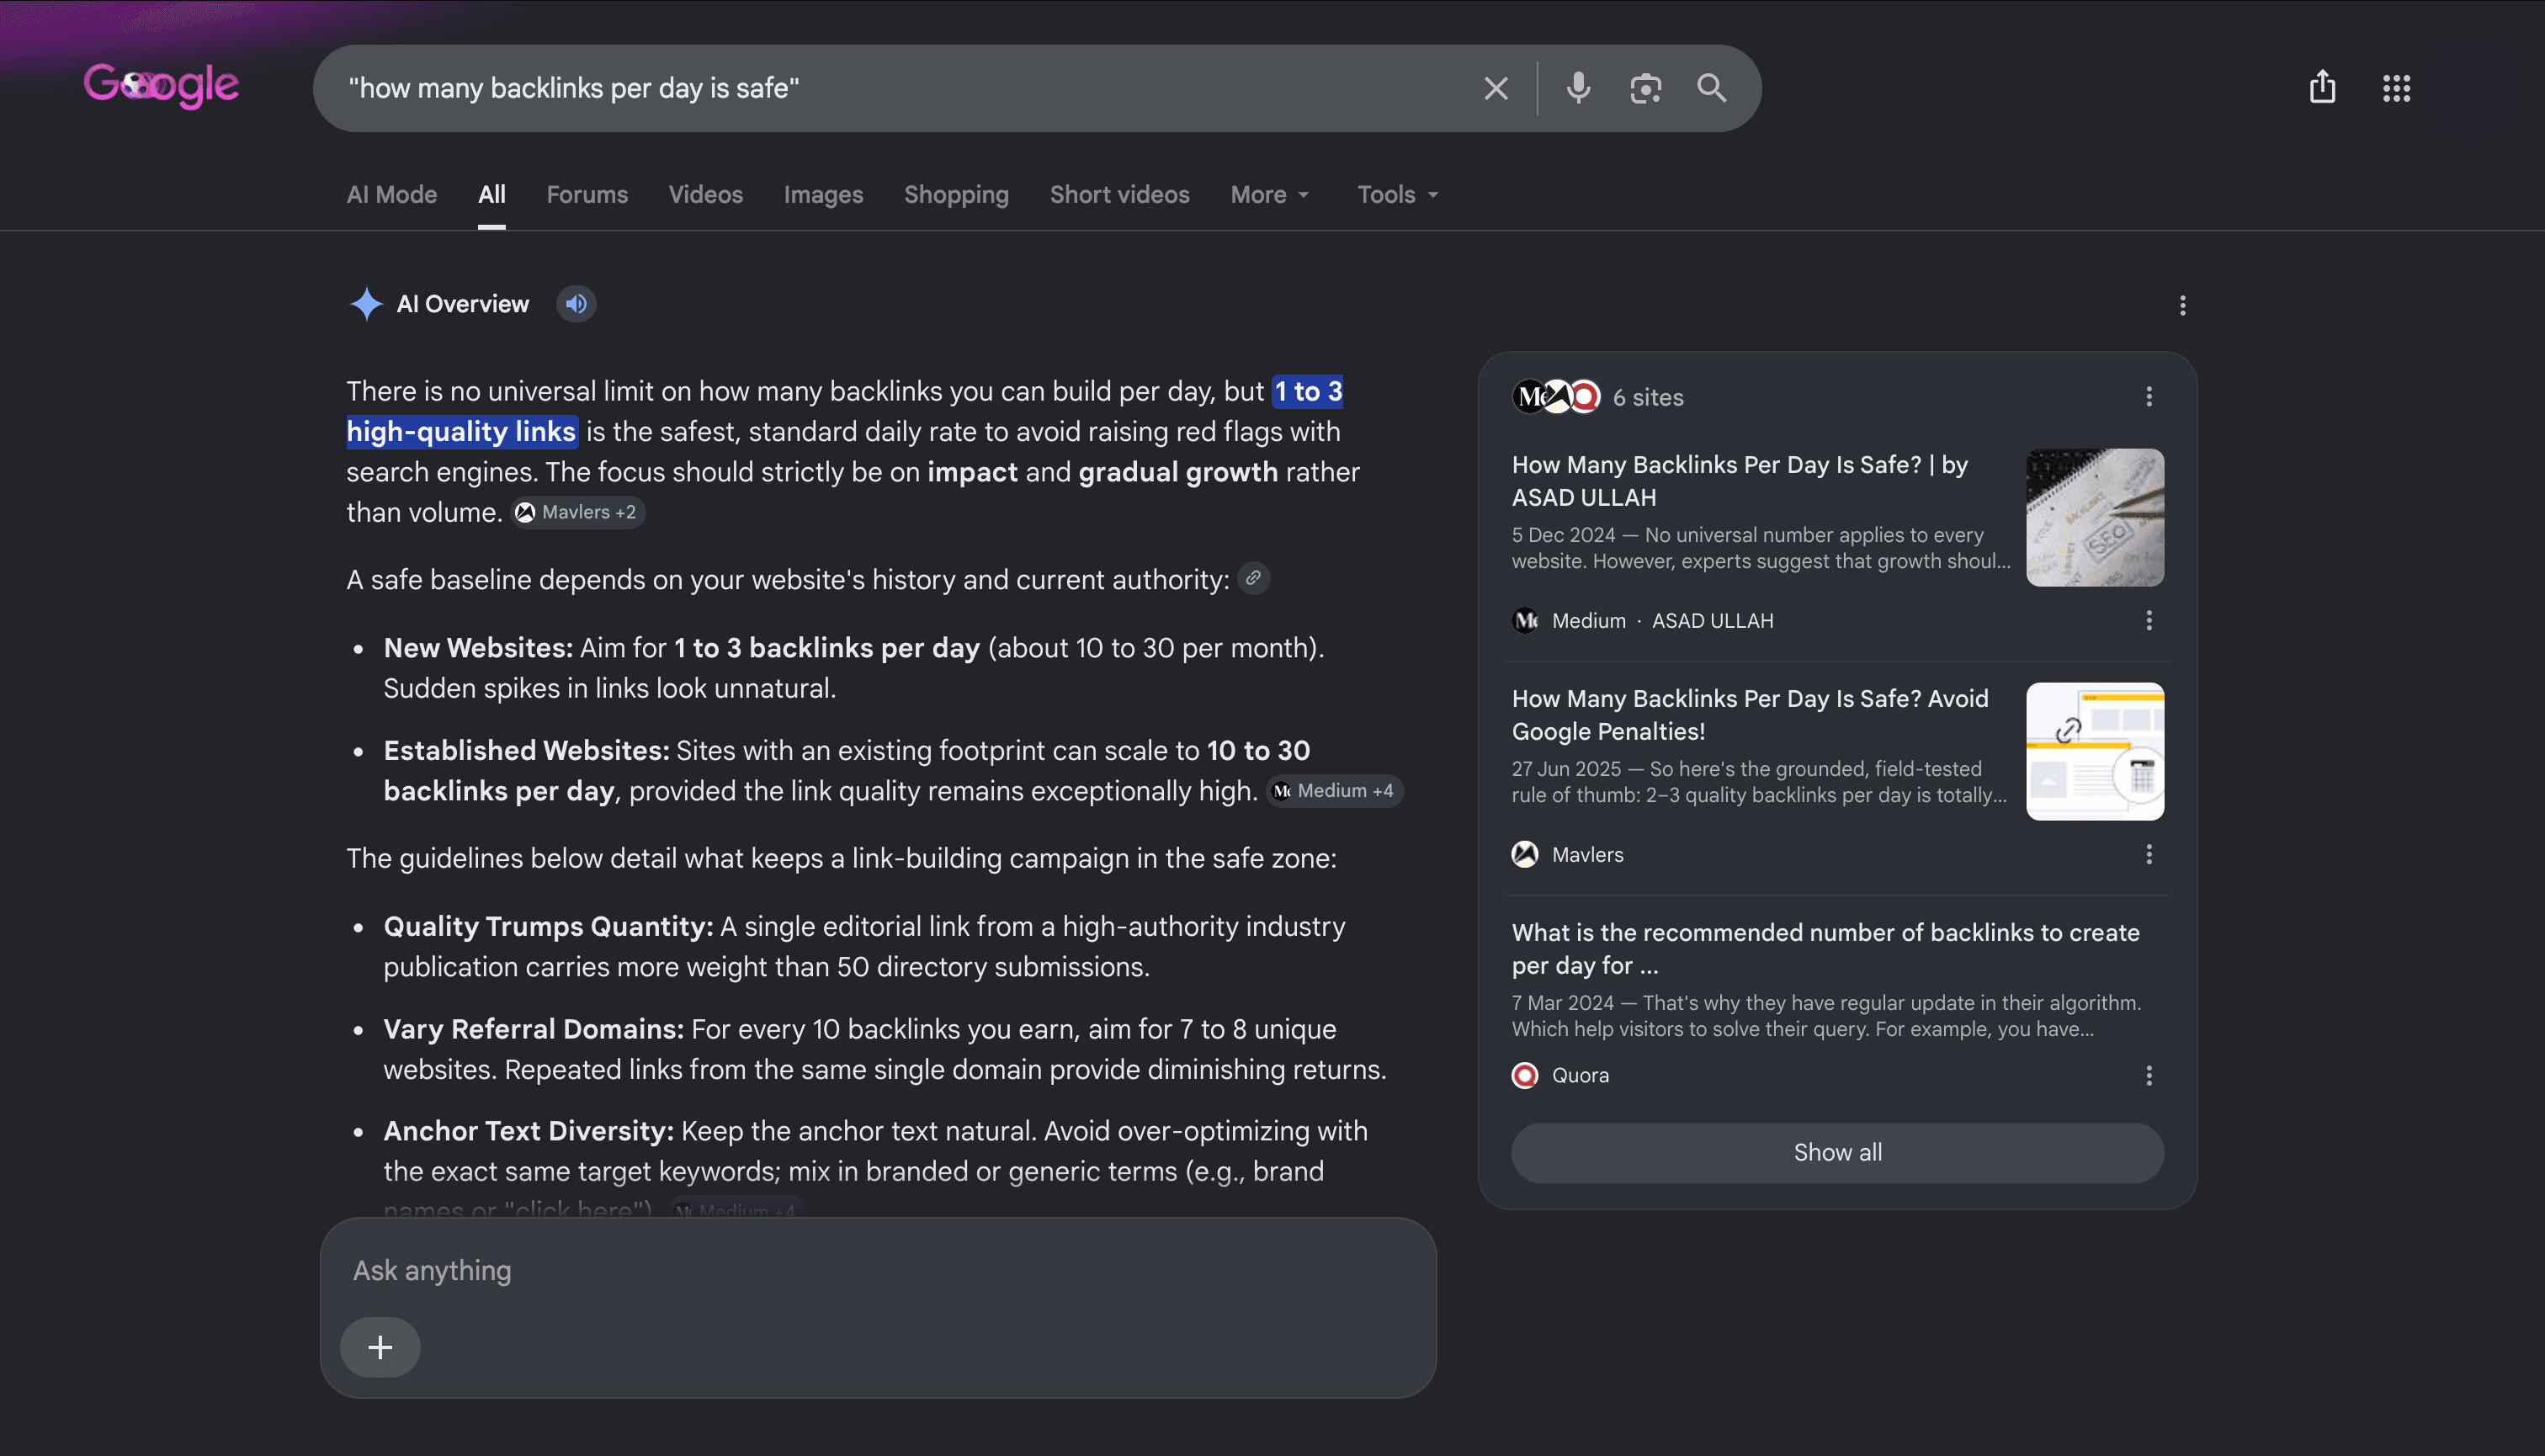Click the 'AI Overview' heading text
The image size is (2545, 1456).
pos(463,304)
